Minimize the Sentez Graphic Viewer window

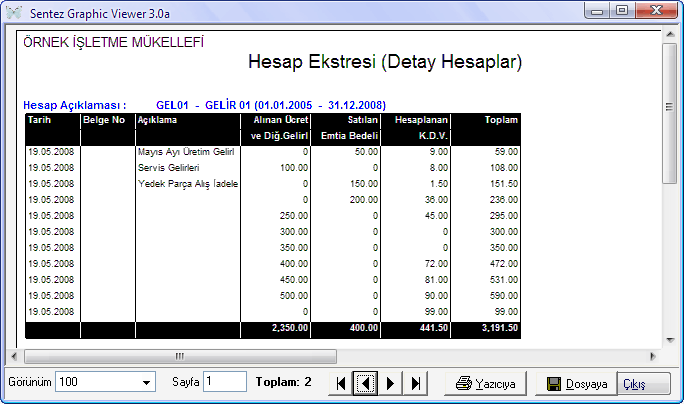point(599,11)
